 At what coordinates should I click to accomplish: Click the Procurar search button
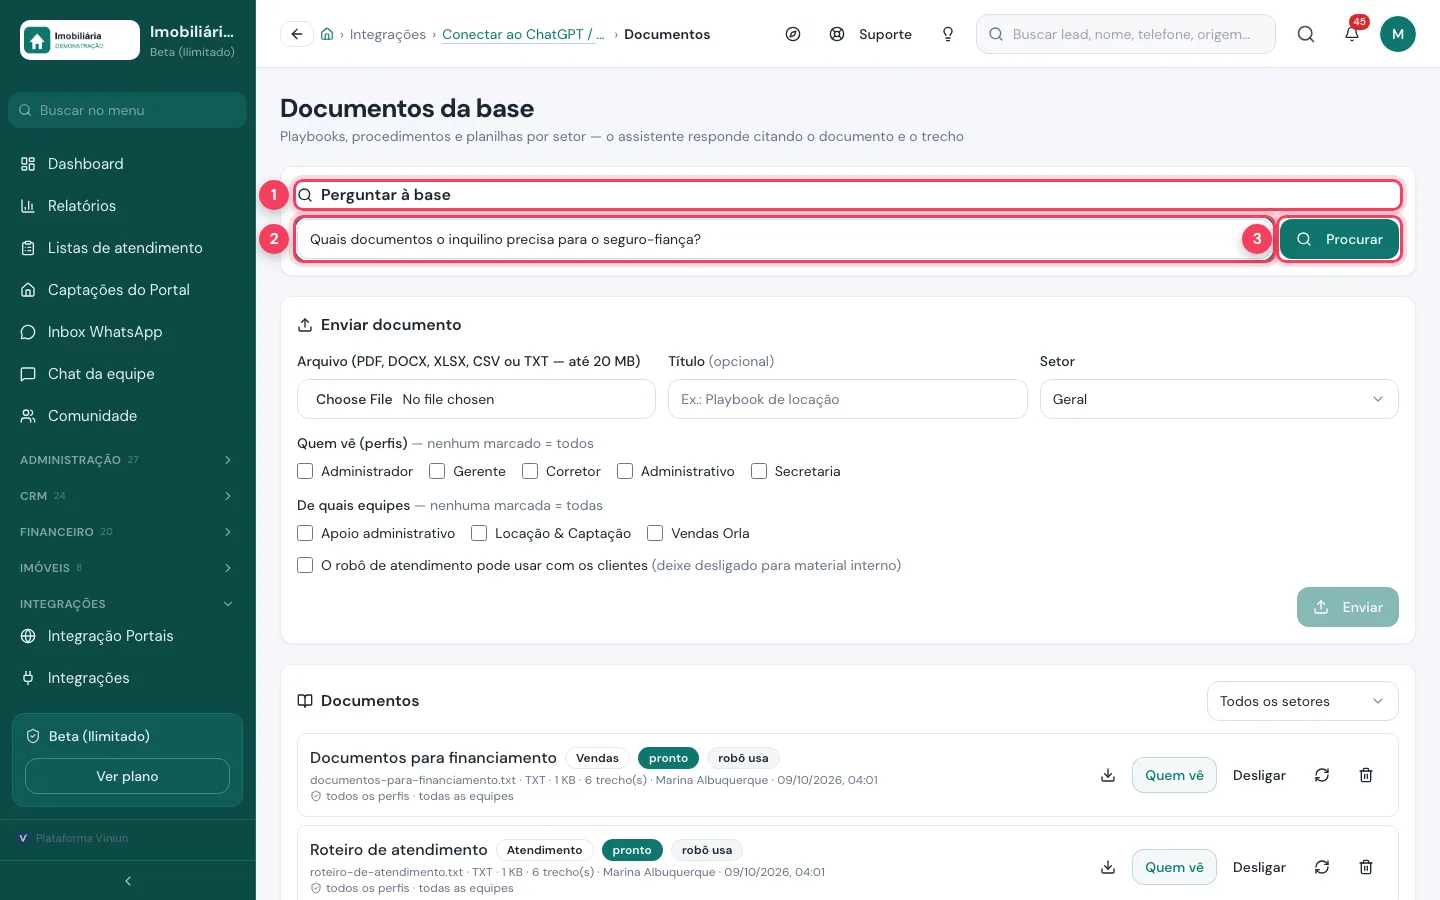pos(1339,239)
